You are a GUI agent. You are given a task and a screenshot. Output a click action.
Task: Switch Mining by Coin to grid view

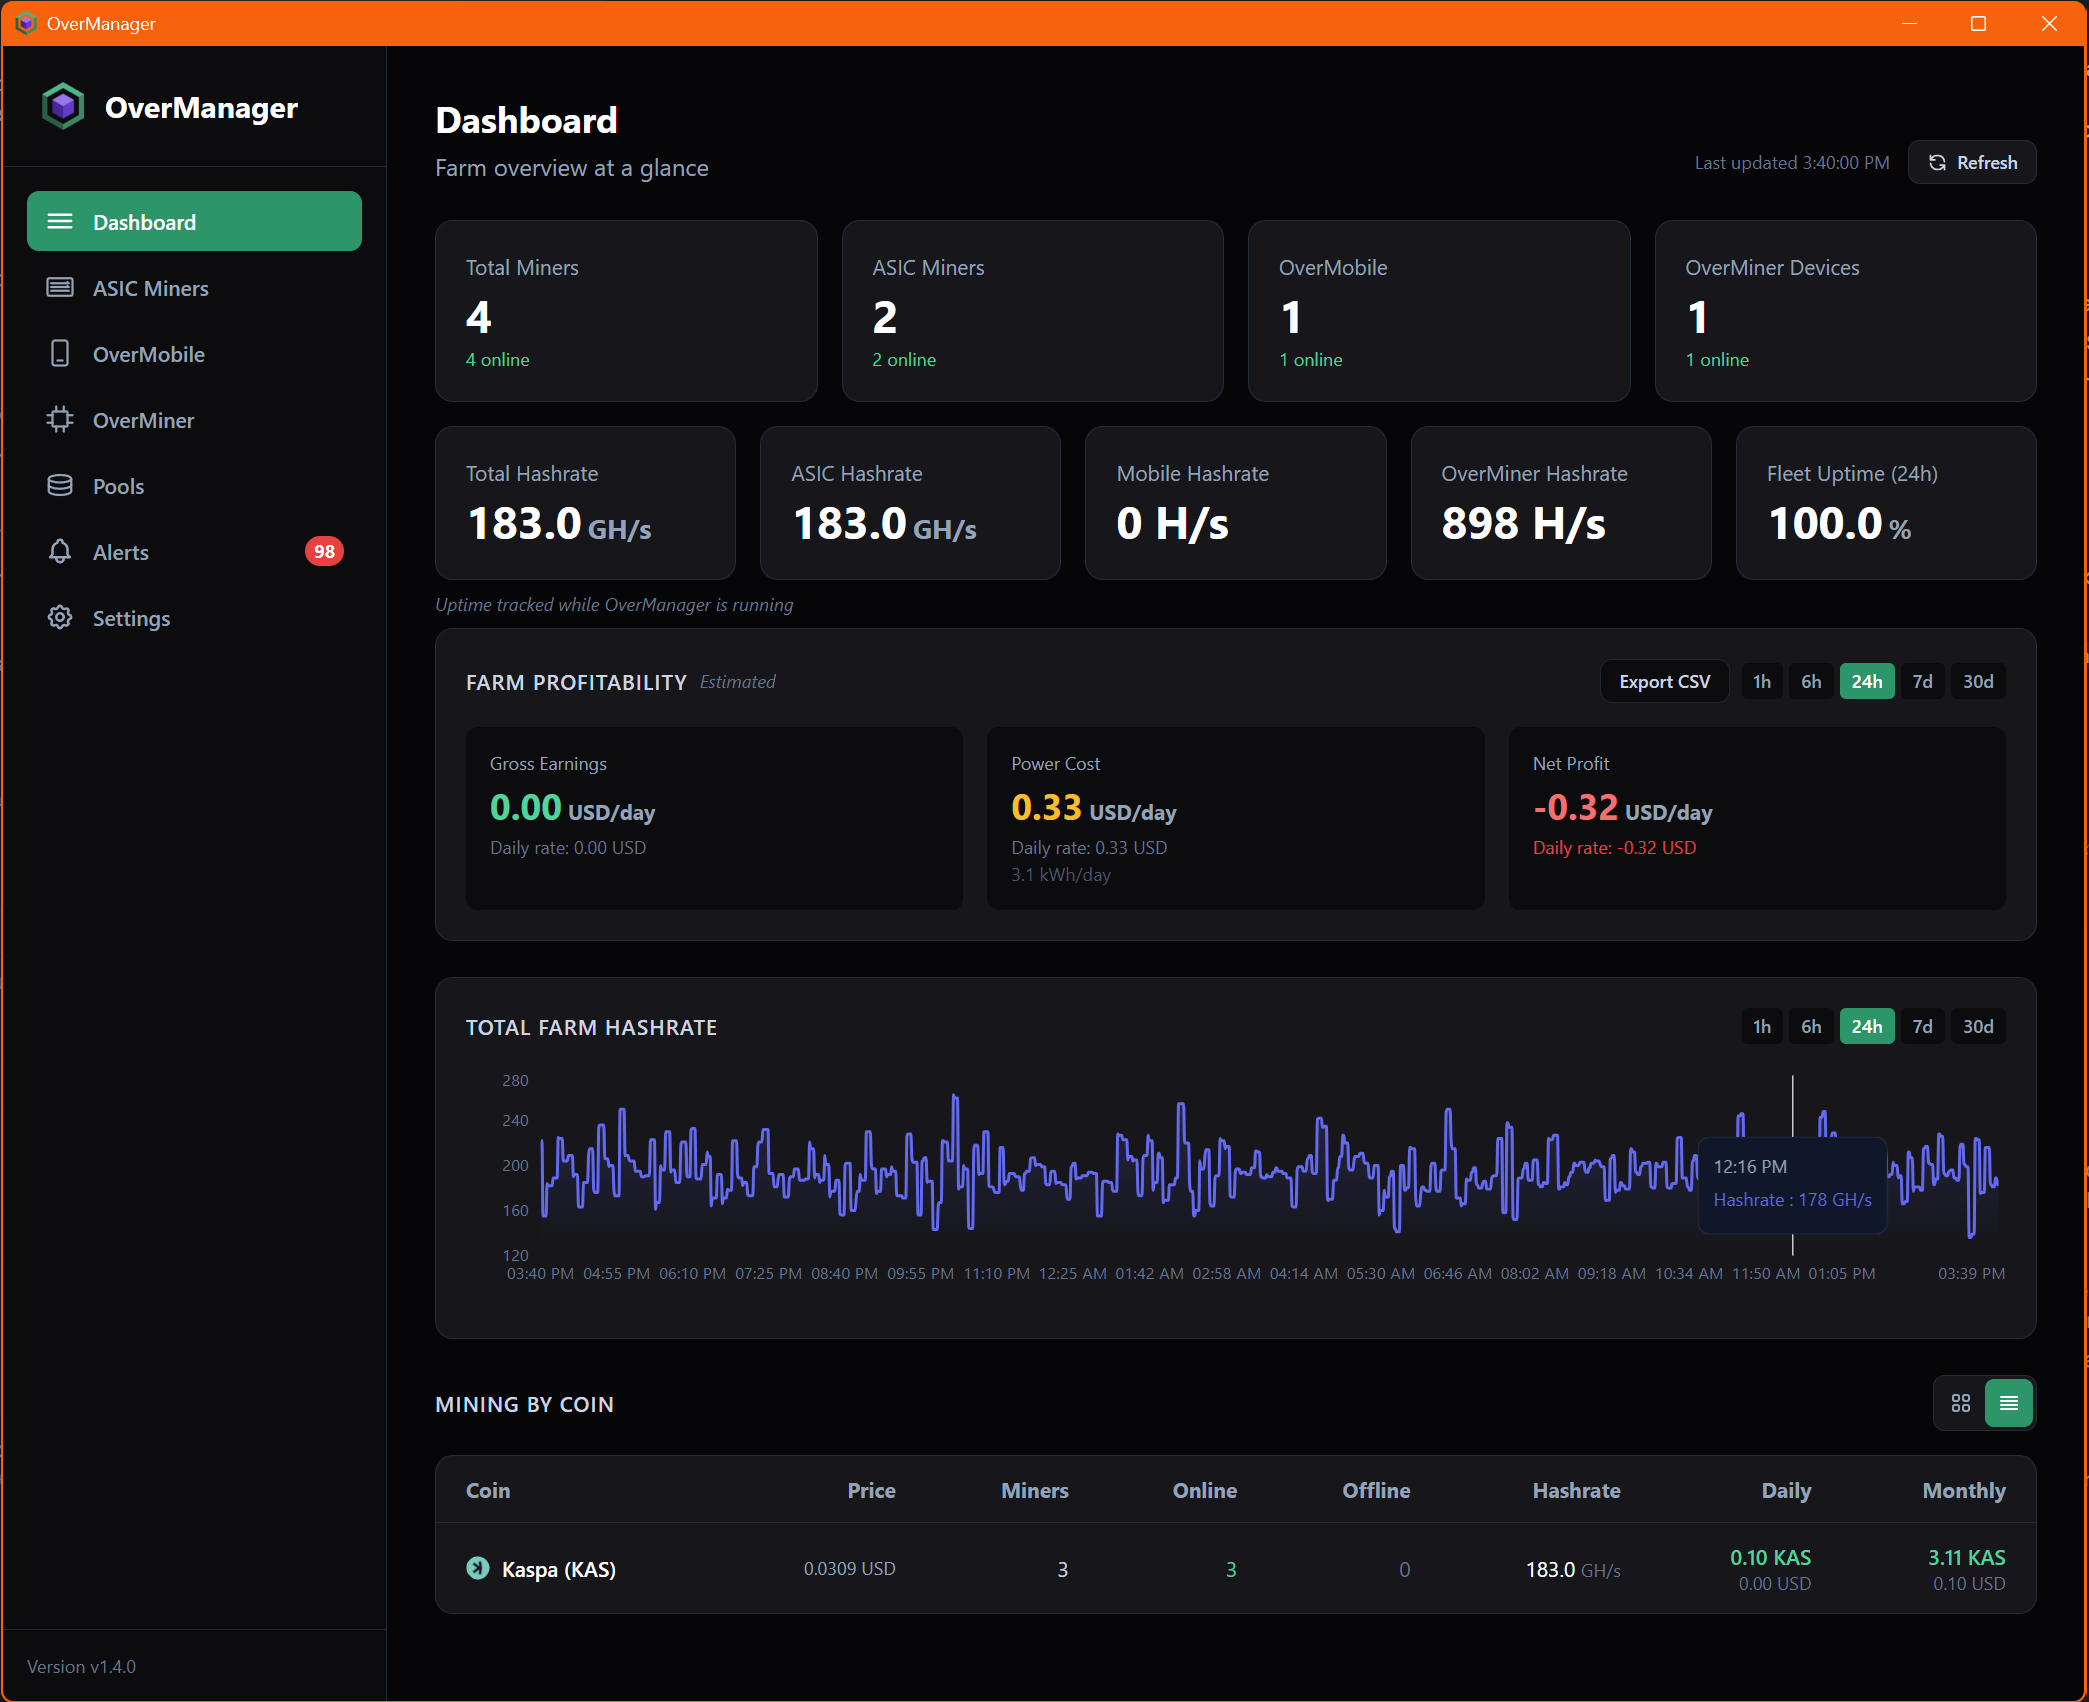1961,1404
